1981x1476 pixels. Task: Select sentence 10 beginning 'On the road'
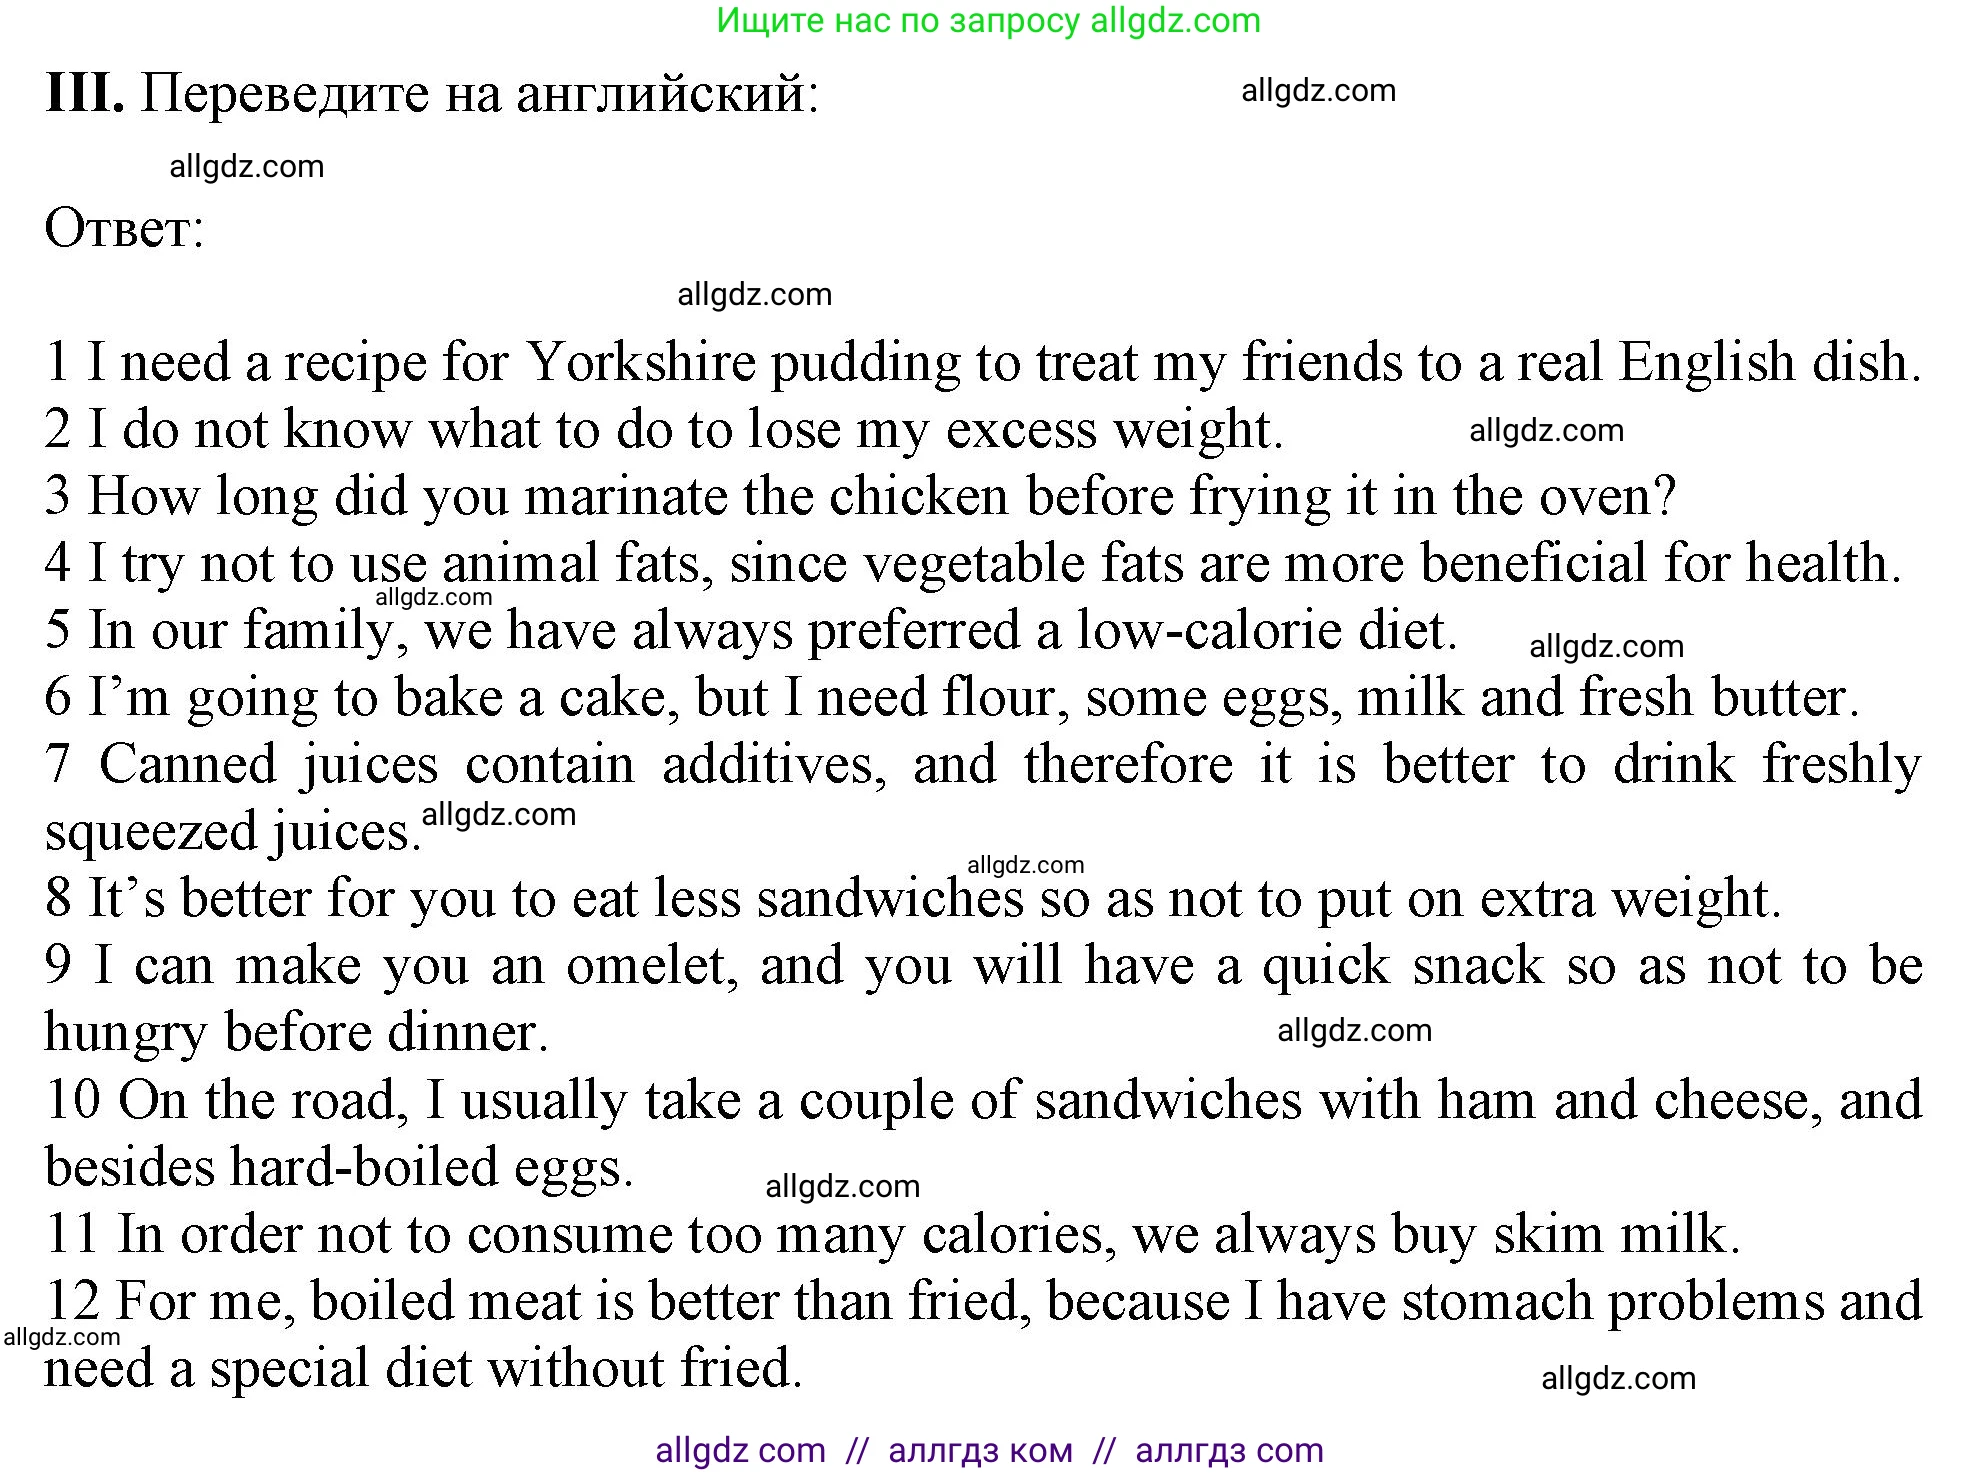[x=983, y=1101]
